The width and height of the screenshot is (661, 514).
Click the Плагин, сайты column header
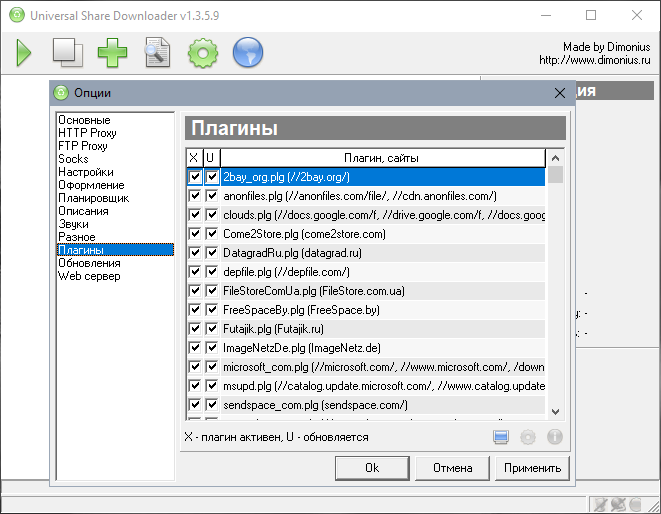[x=382, y=158]
